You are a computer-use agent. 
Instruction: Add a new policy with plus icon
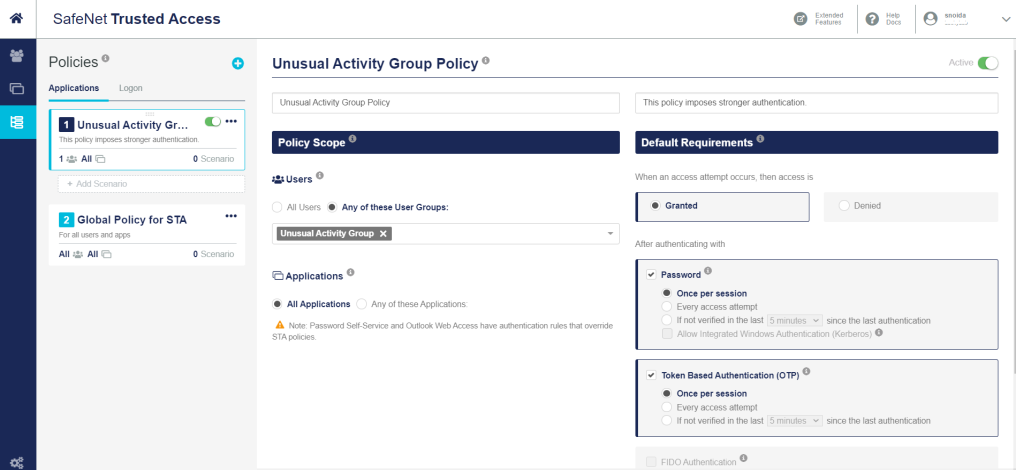point(237,63)
